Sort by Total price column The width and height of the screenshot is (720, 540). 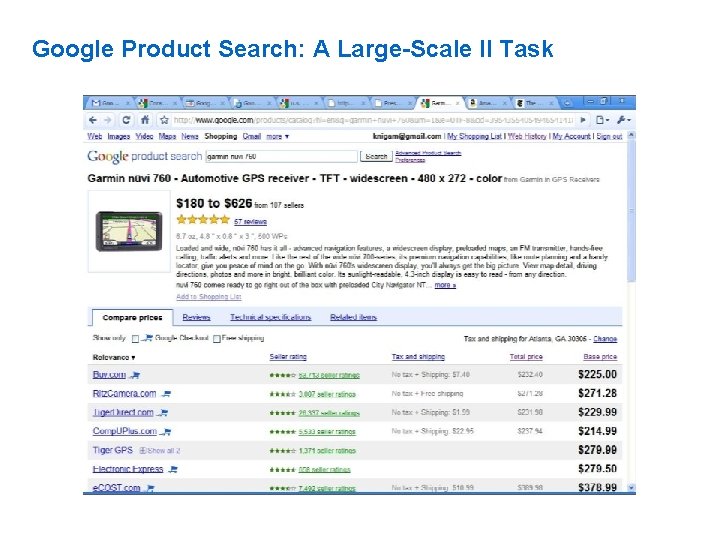(526, 357)
